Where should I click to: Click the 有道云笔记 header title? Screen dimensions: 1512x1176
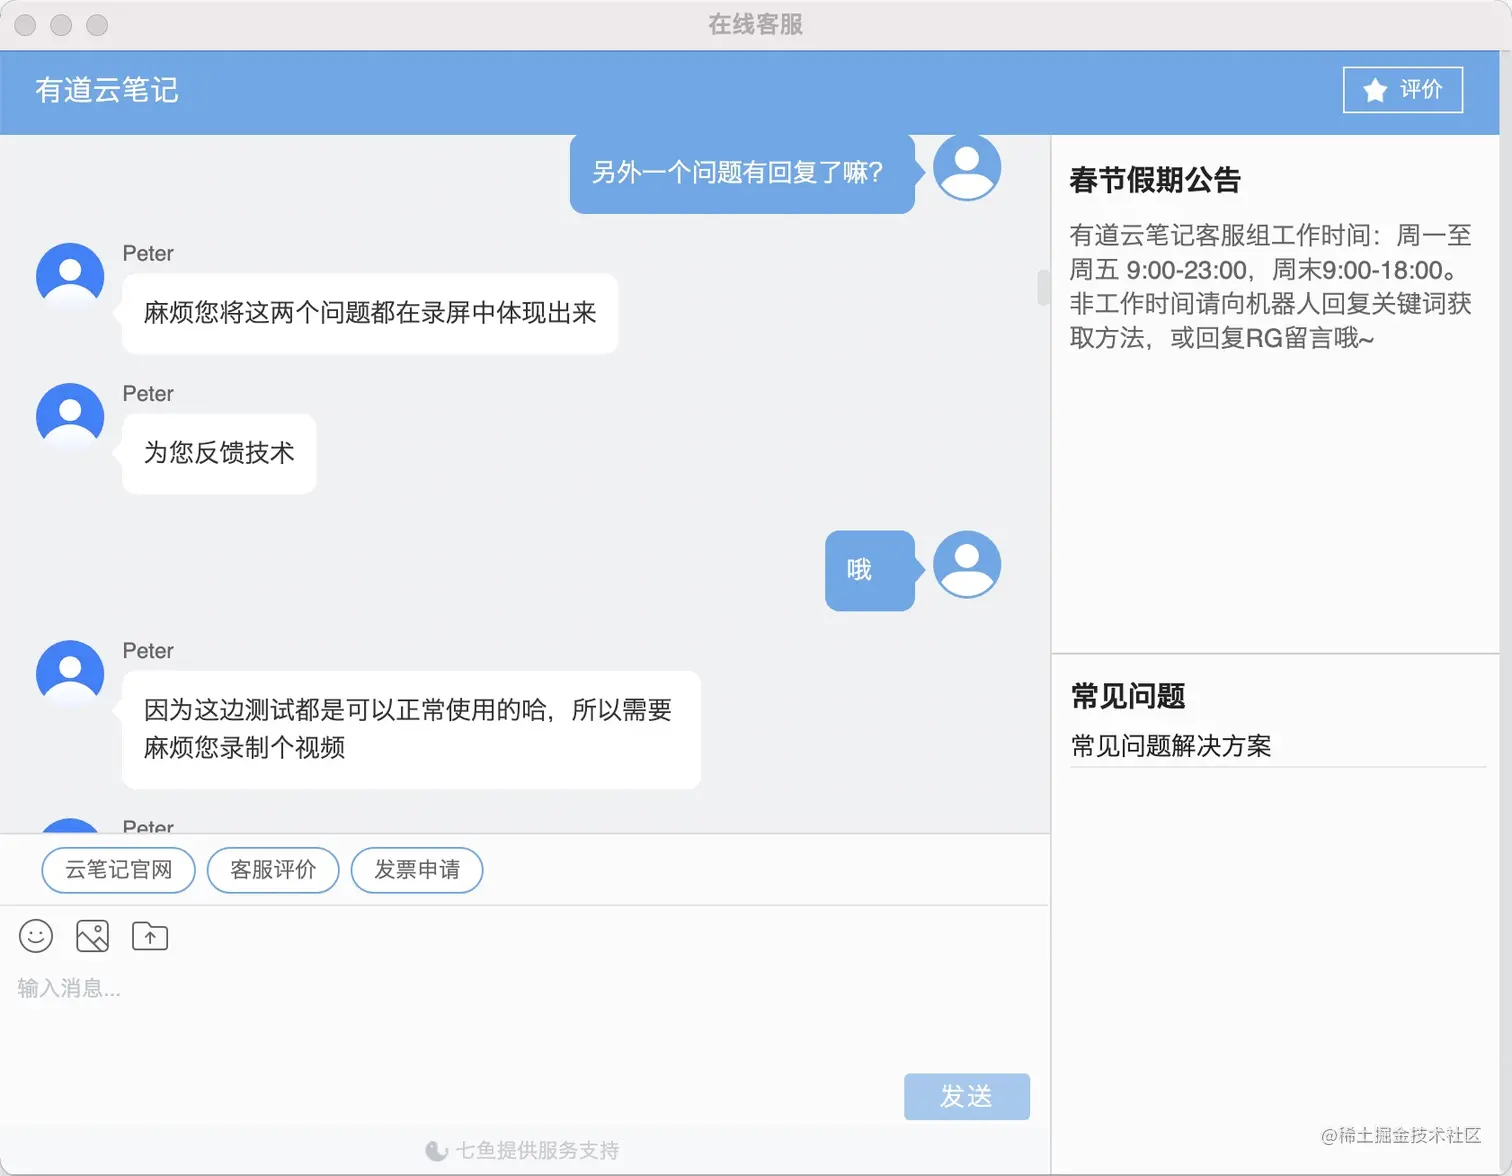point(107,90)
